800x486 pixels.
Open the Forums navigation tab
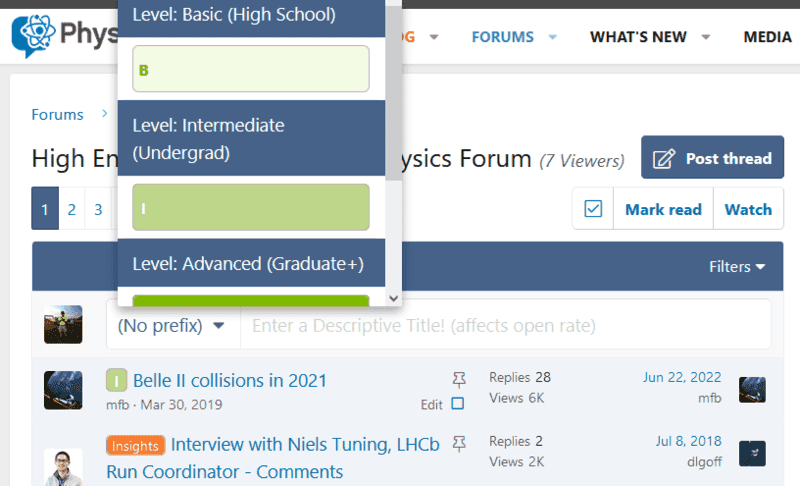pyautogui.click(x=502, y=37)
